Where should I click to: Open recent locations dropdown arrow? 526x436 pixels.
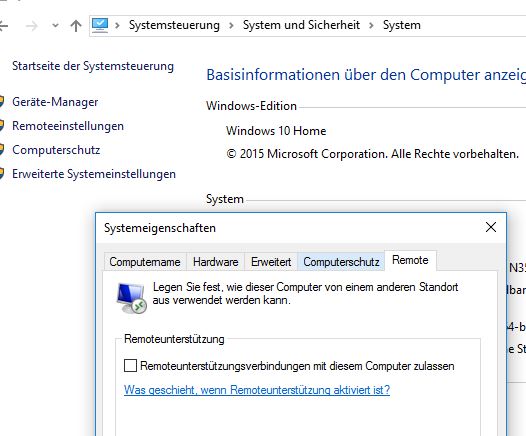click(55, 25)
